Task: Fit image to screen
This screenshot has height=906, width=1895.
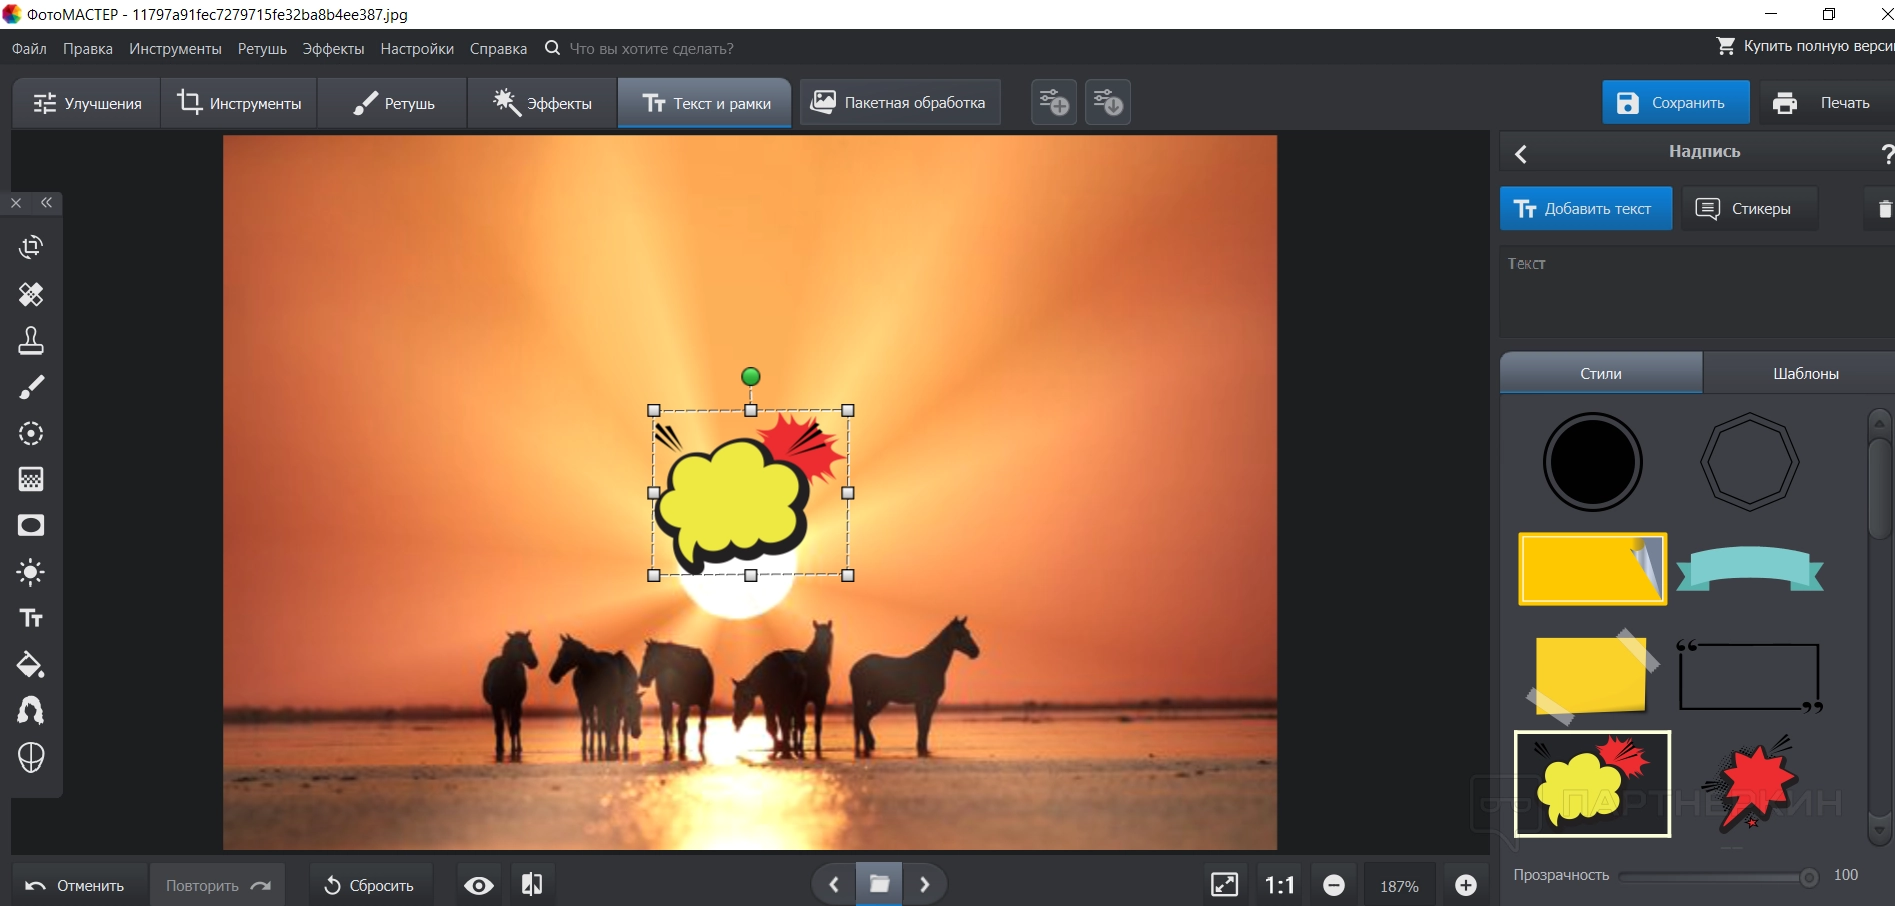Action: point(1225,885)
